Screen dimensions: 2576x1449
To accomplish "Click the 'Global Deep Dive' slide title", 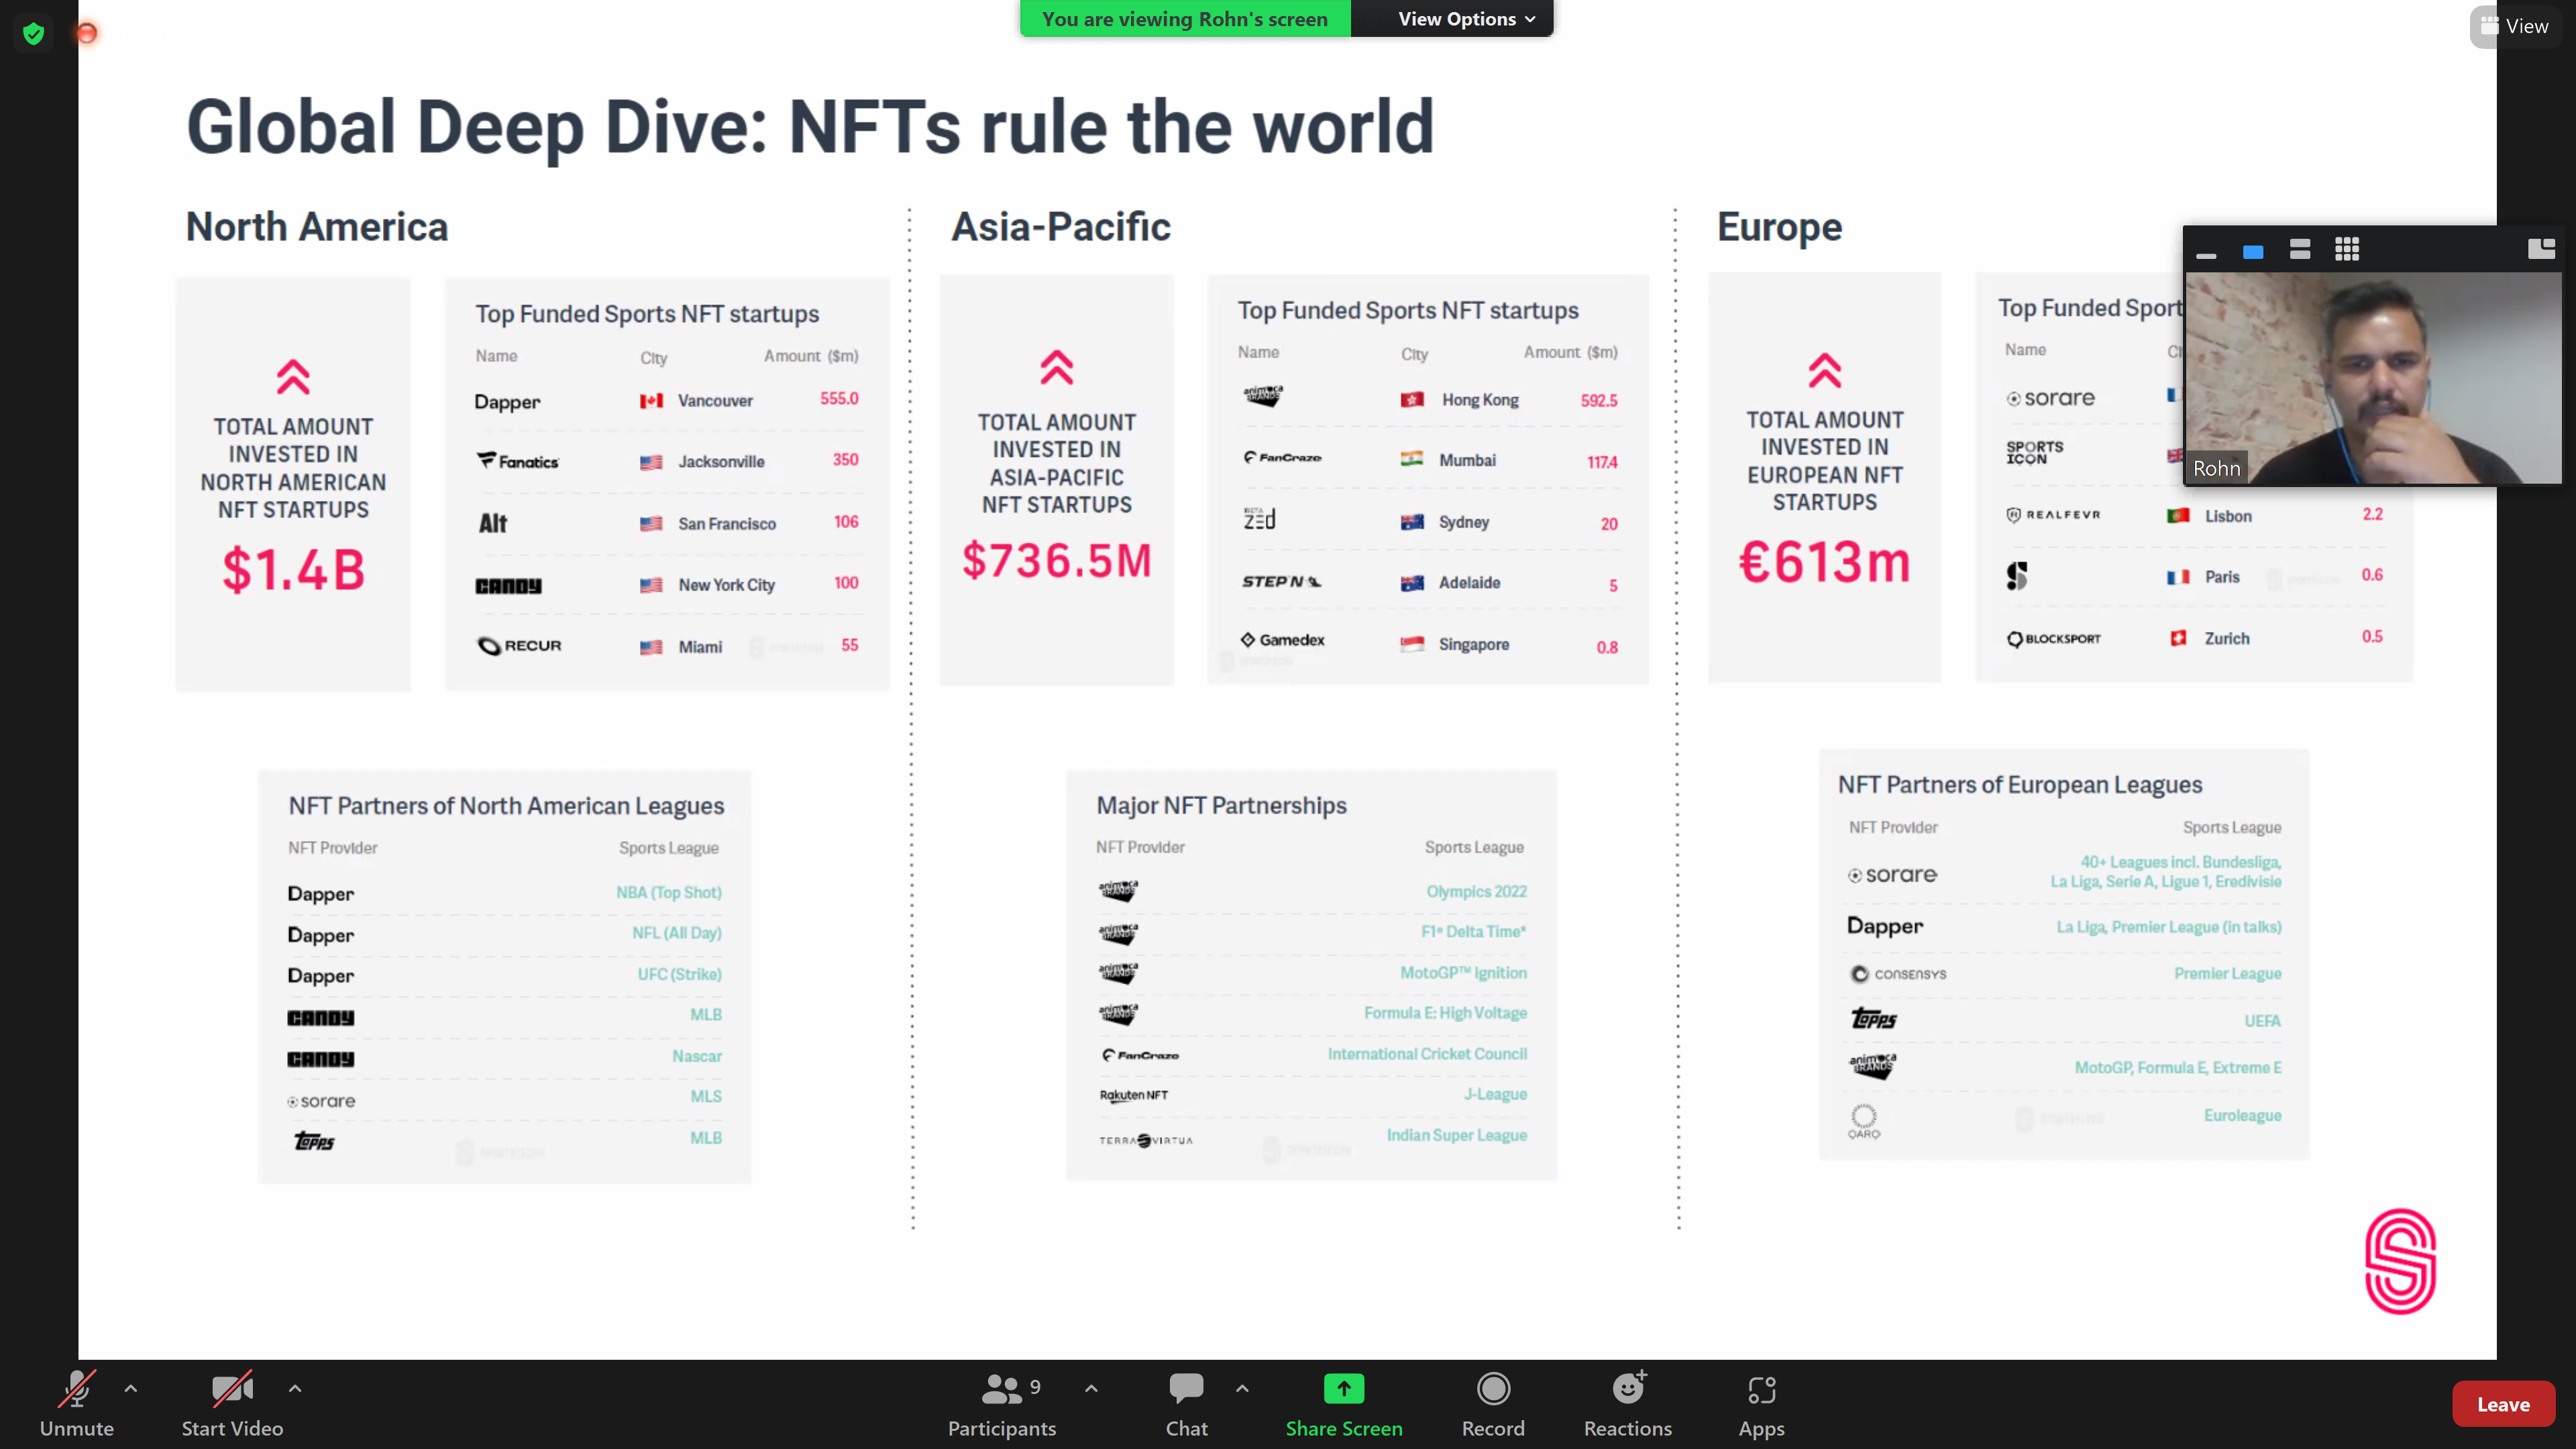I will pyautogui.click(x=810, y=128).
